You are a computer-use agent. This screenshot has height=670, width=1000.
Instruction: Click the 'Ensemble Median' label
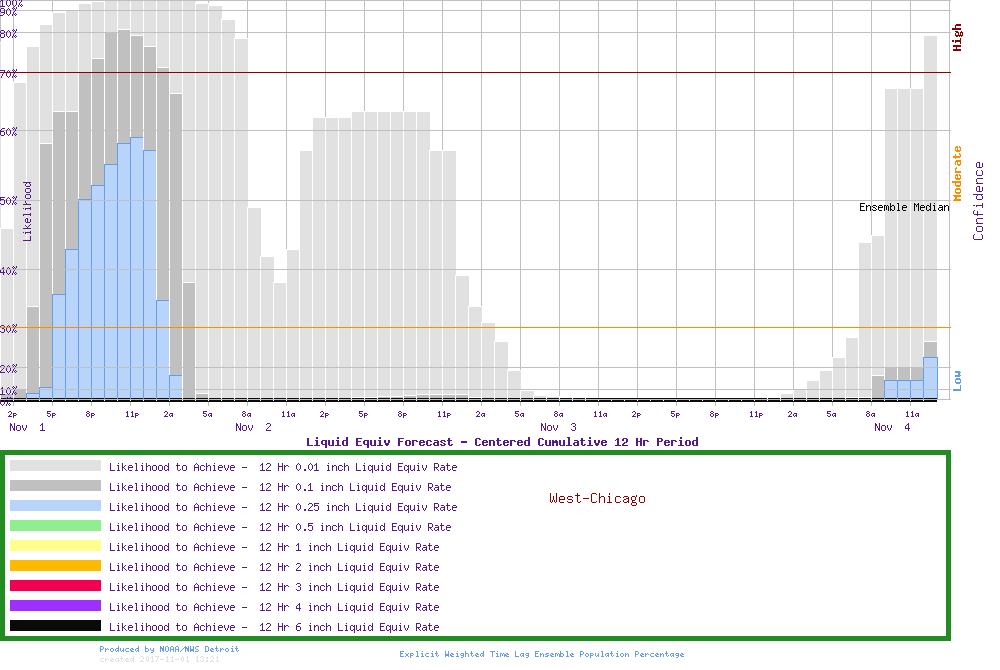[904, 207]
